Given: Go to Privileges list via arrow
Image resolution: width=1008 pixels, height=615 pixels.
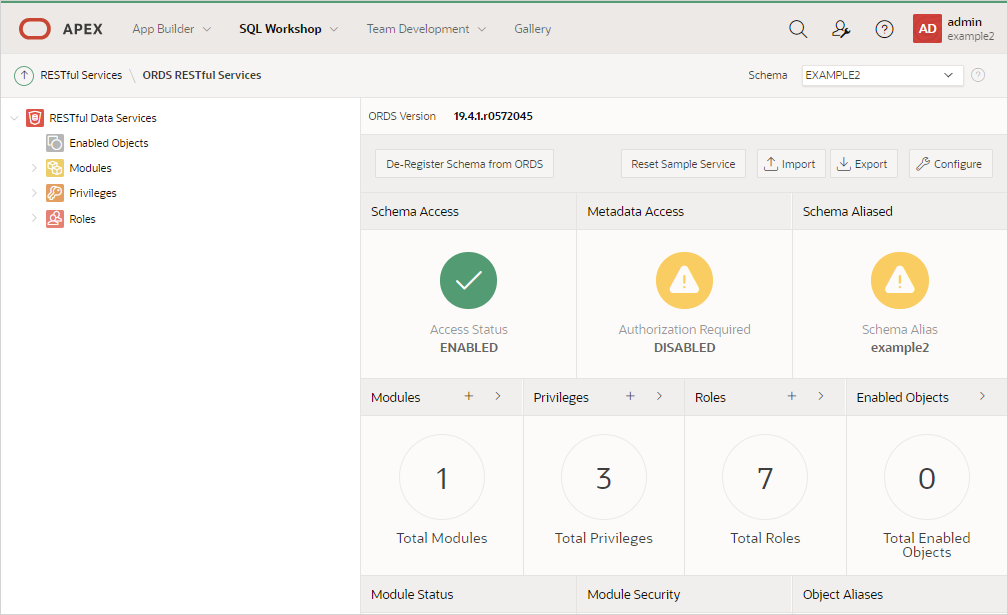Looking at the screenshot, I should 659,396.
